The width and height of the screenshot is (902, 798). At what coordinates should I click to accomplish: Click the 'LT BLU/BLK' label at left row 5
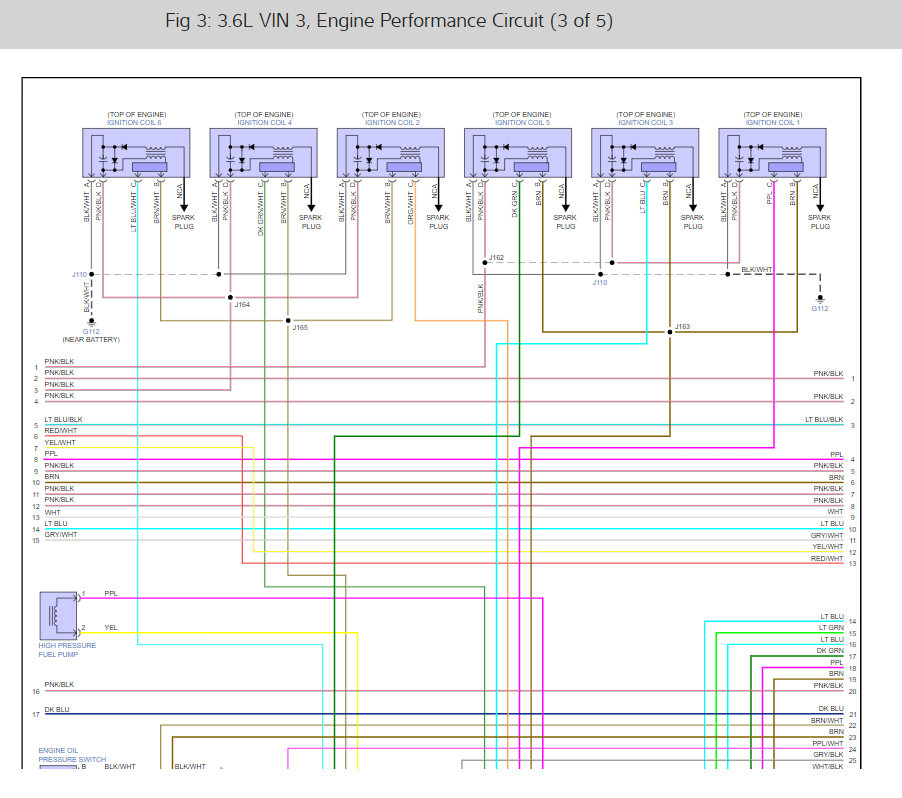click(x=63, y=419)
